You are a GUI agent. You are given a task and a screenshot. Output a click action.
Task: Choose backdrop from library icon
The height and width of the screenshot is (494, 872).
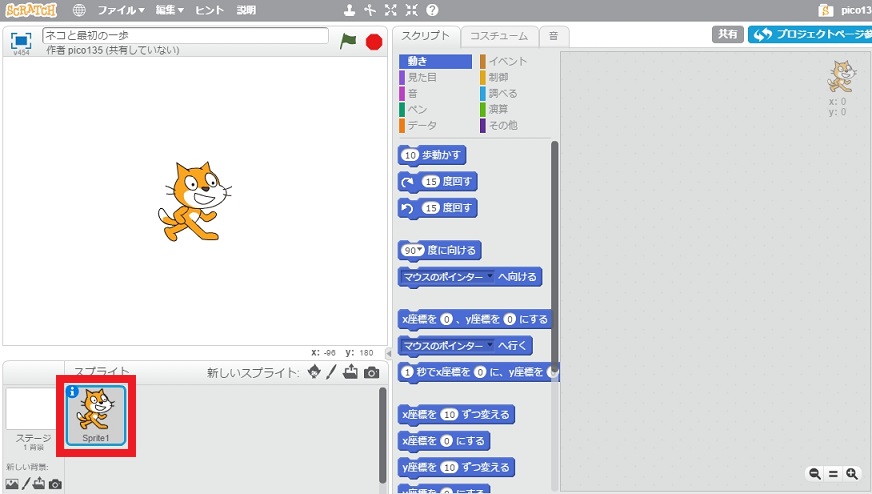pyautogui.click(x=12, y=484)
